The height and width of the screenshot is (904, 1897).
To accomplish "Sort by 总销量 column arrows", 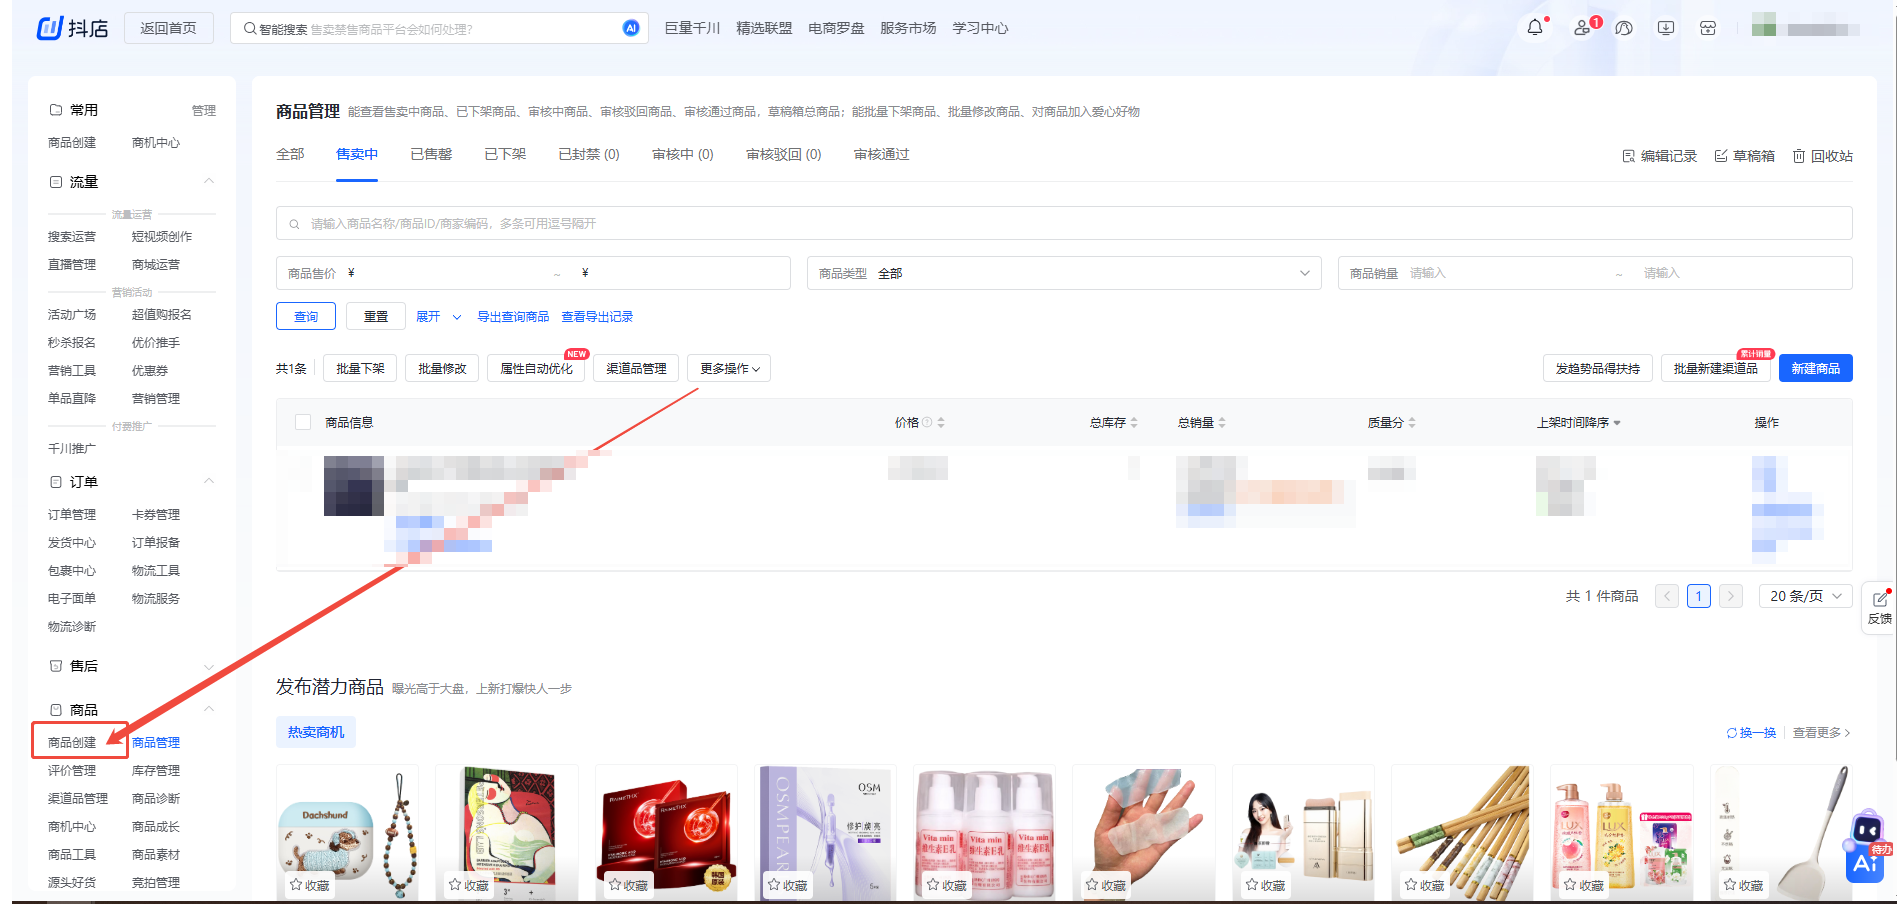I will pyautogui.click(x=1222, y=423).
